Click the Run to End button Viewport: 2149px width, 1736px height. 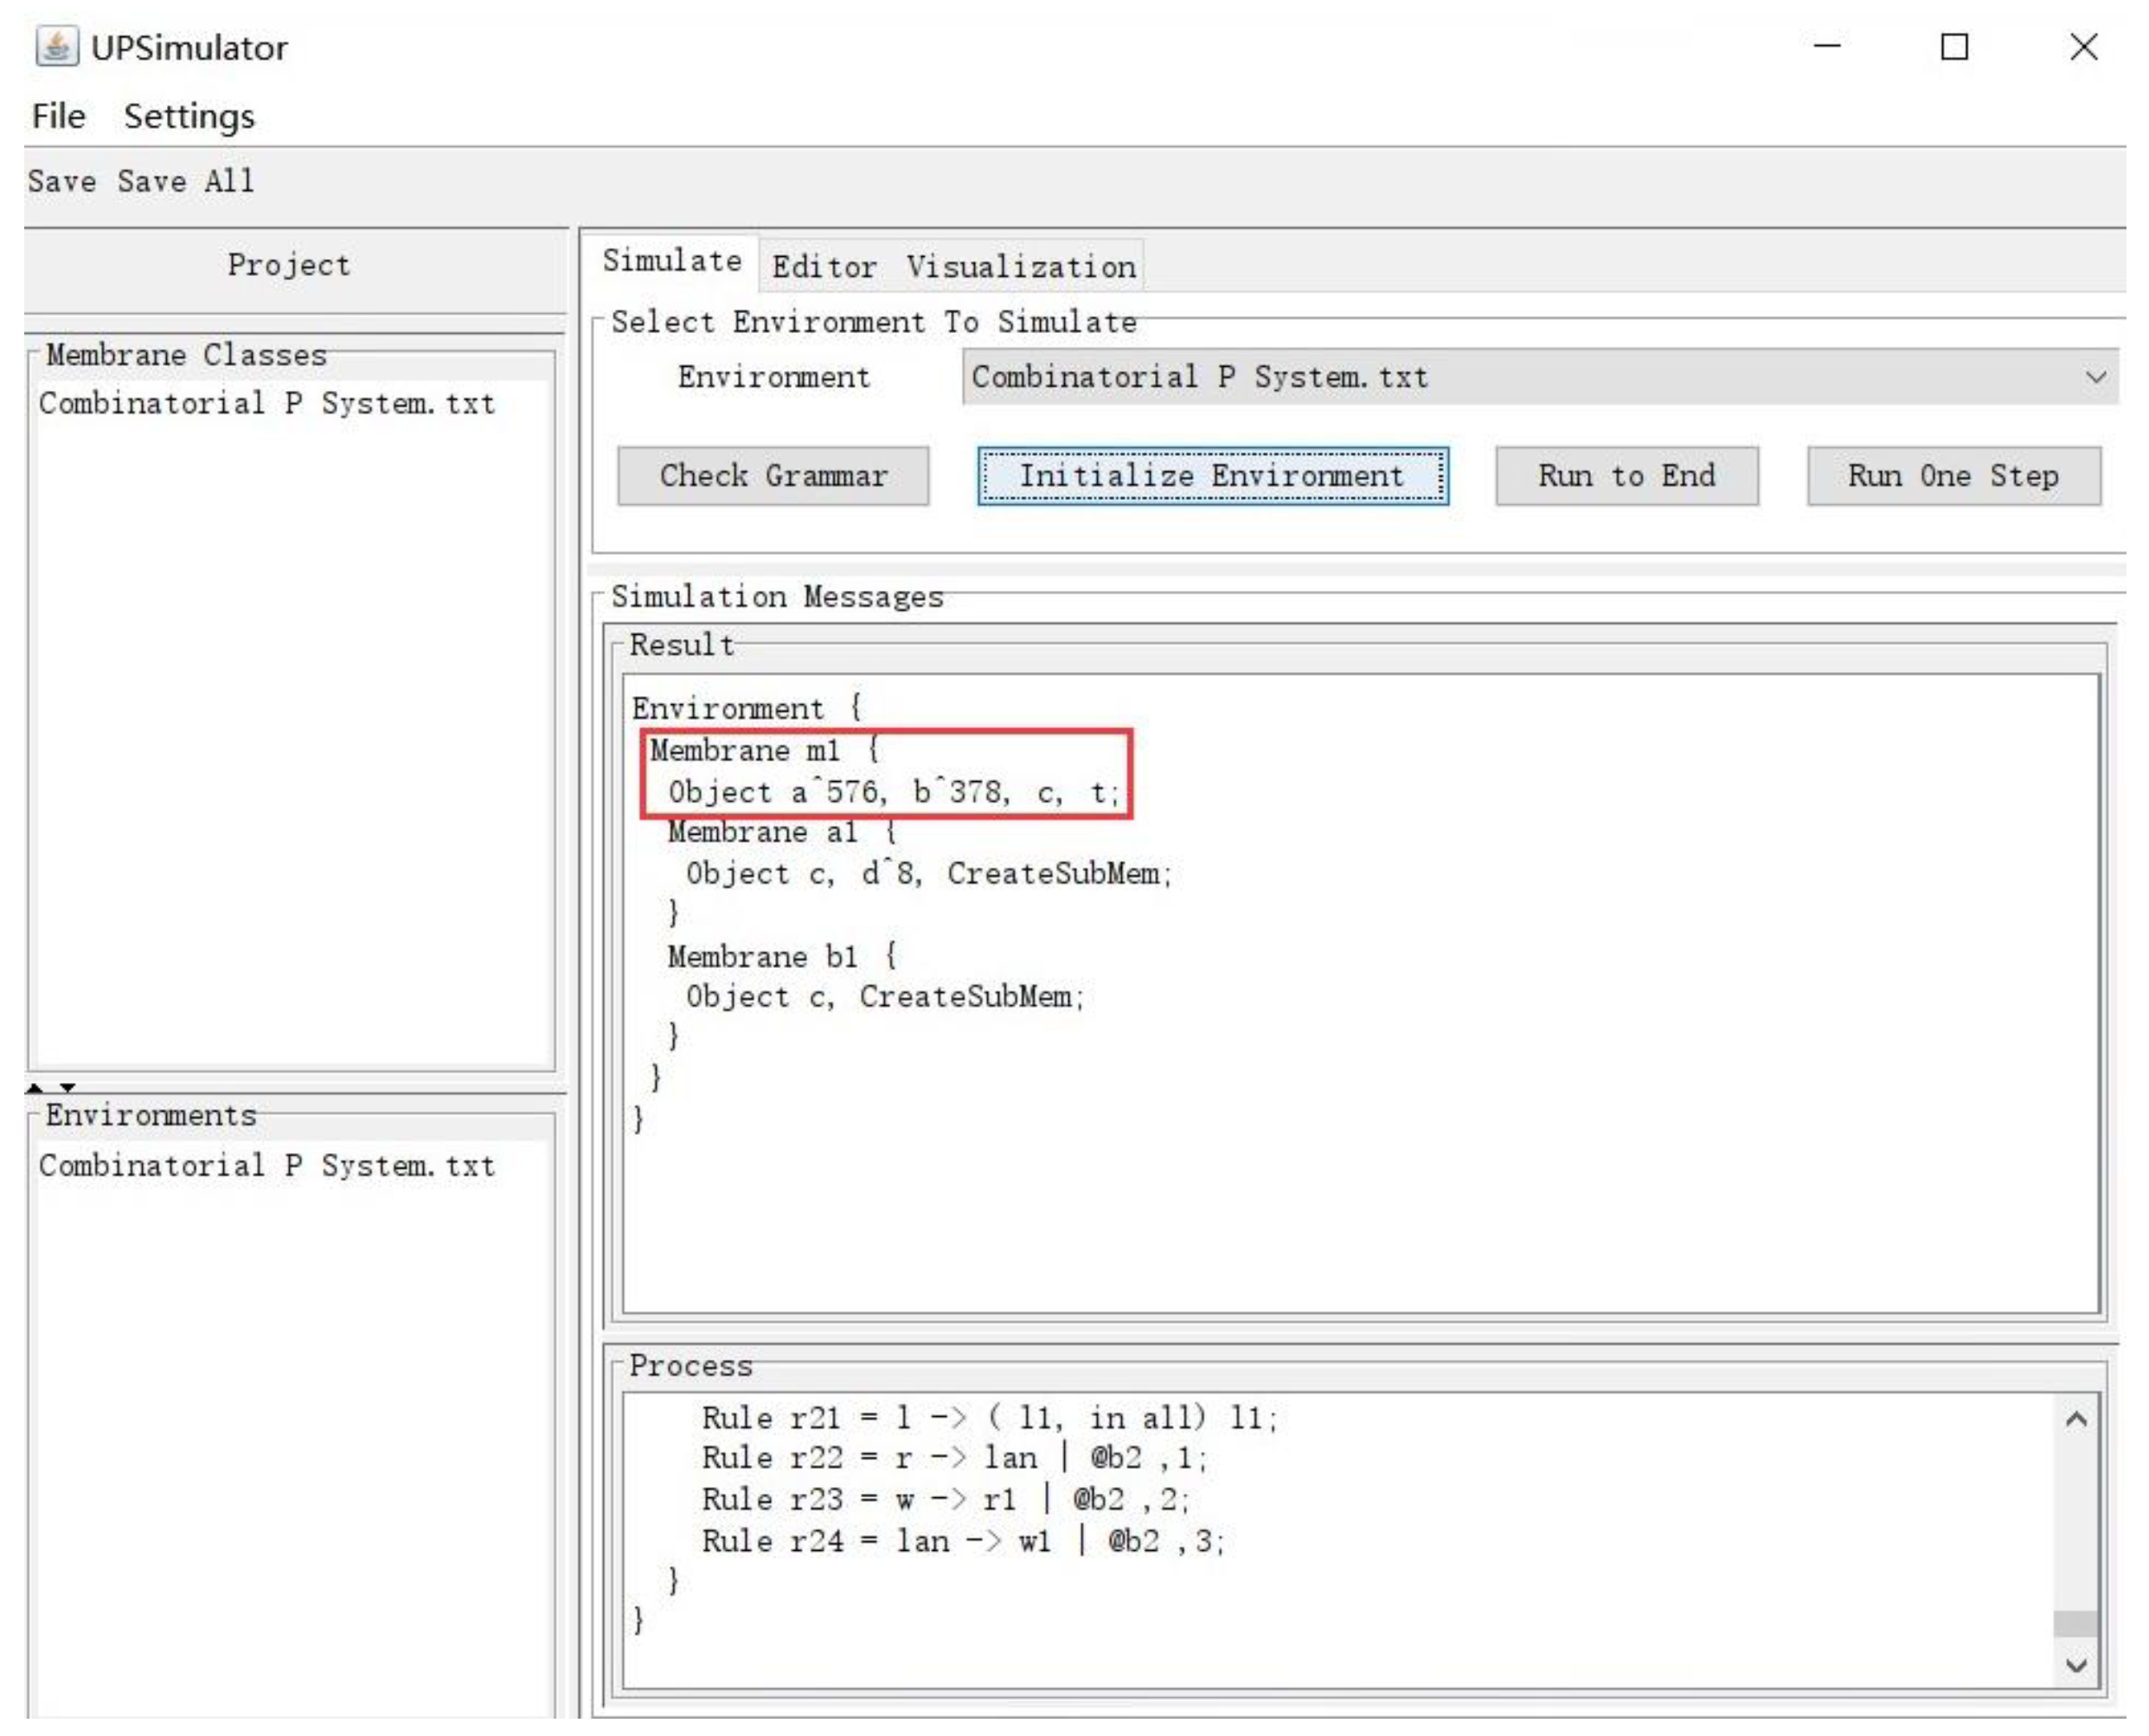[1625, 476]
